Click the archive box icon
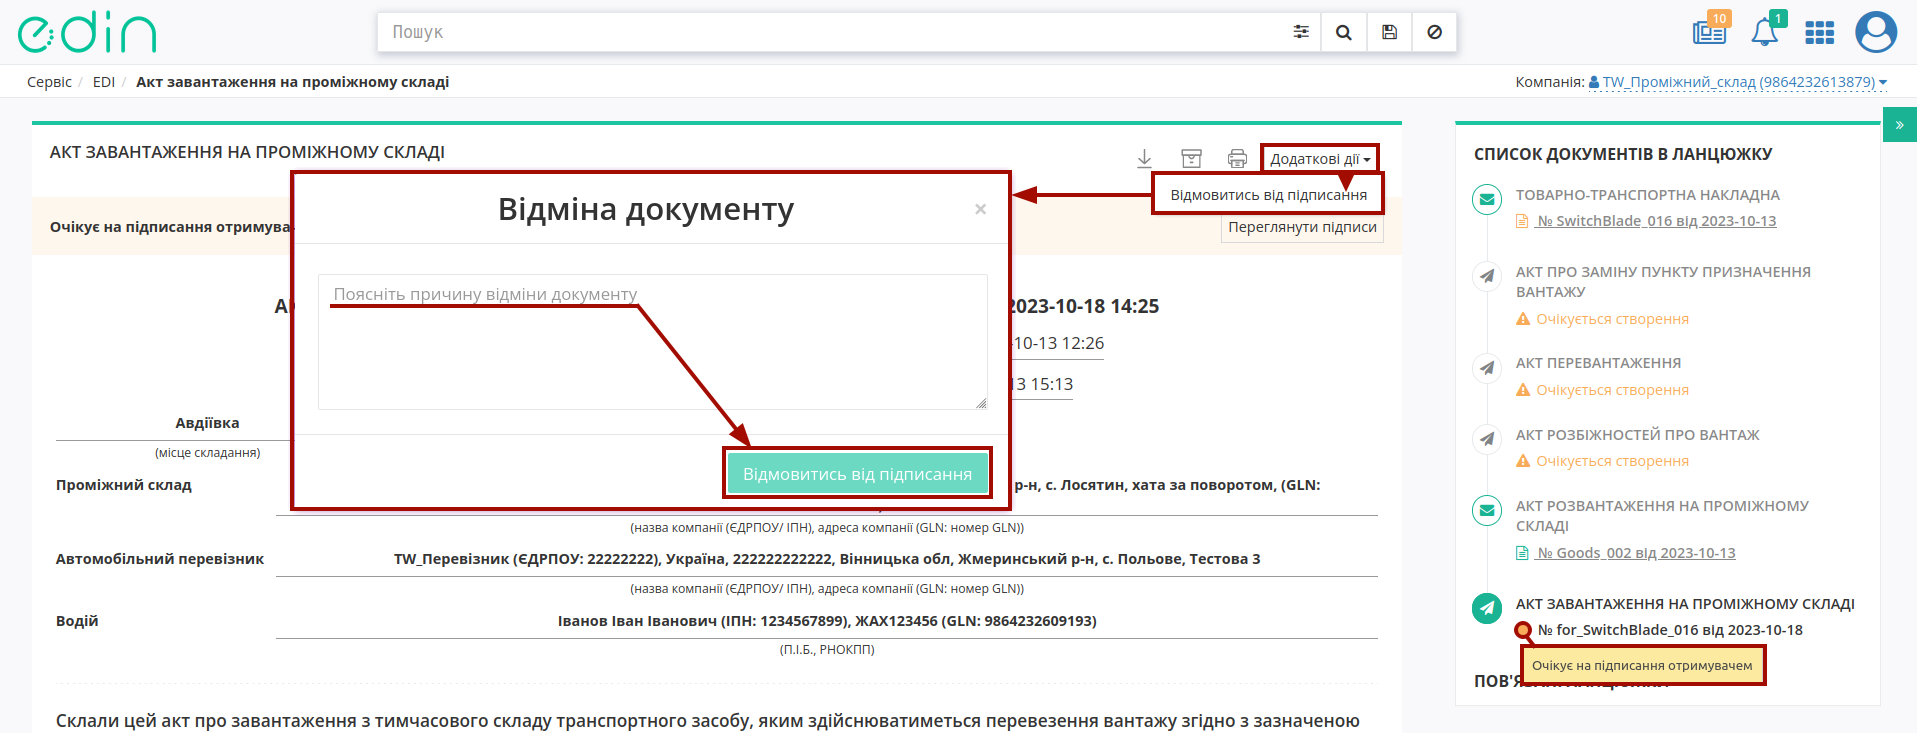 tap(1191, 158)
